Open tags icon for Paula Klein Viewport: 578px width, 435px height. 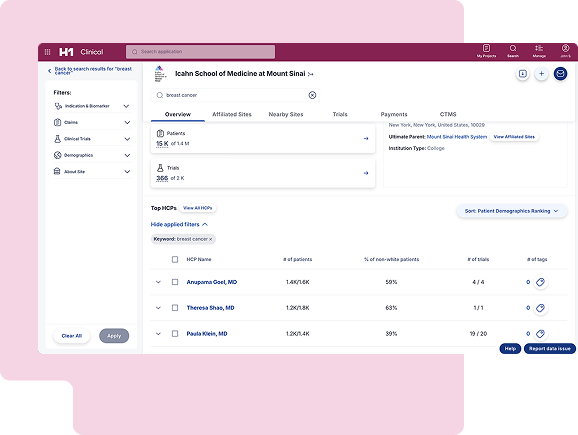point(540,334)
